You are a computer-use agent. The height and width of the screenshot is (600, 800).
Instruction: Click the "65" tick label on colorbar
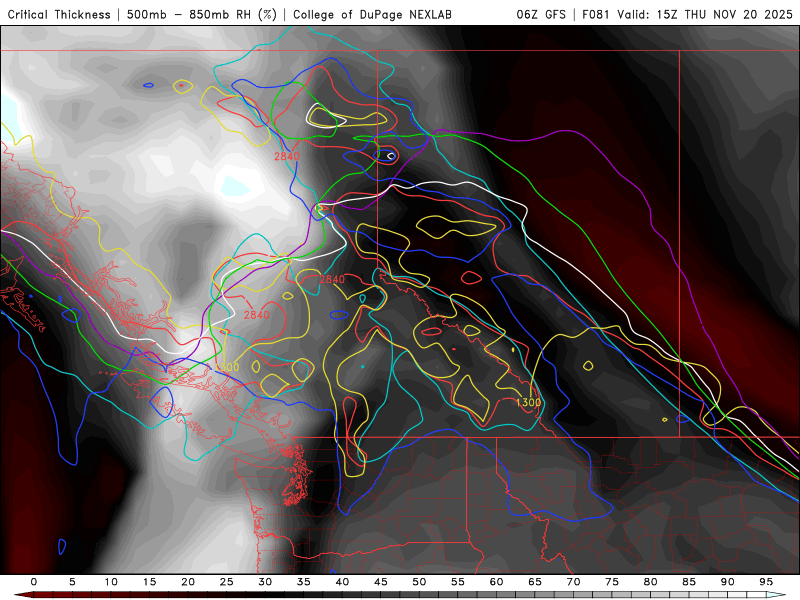point(535,582)
